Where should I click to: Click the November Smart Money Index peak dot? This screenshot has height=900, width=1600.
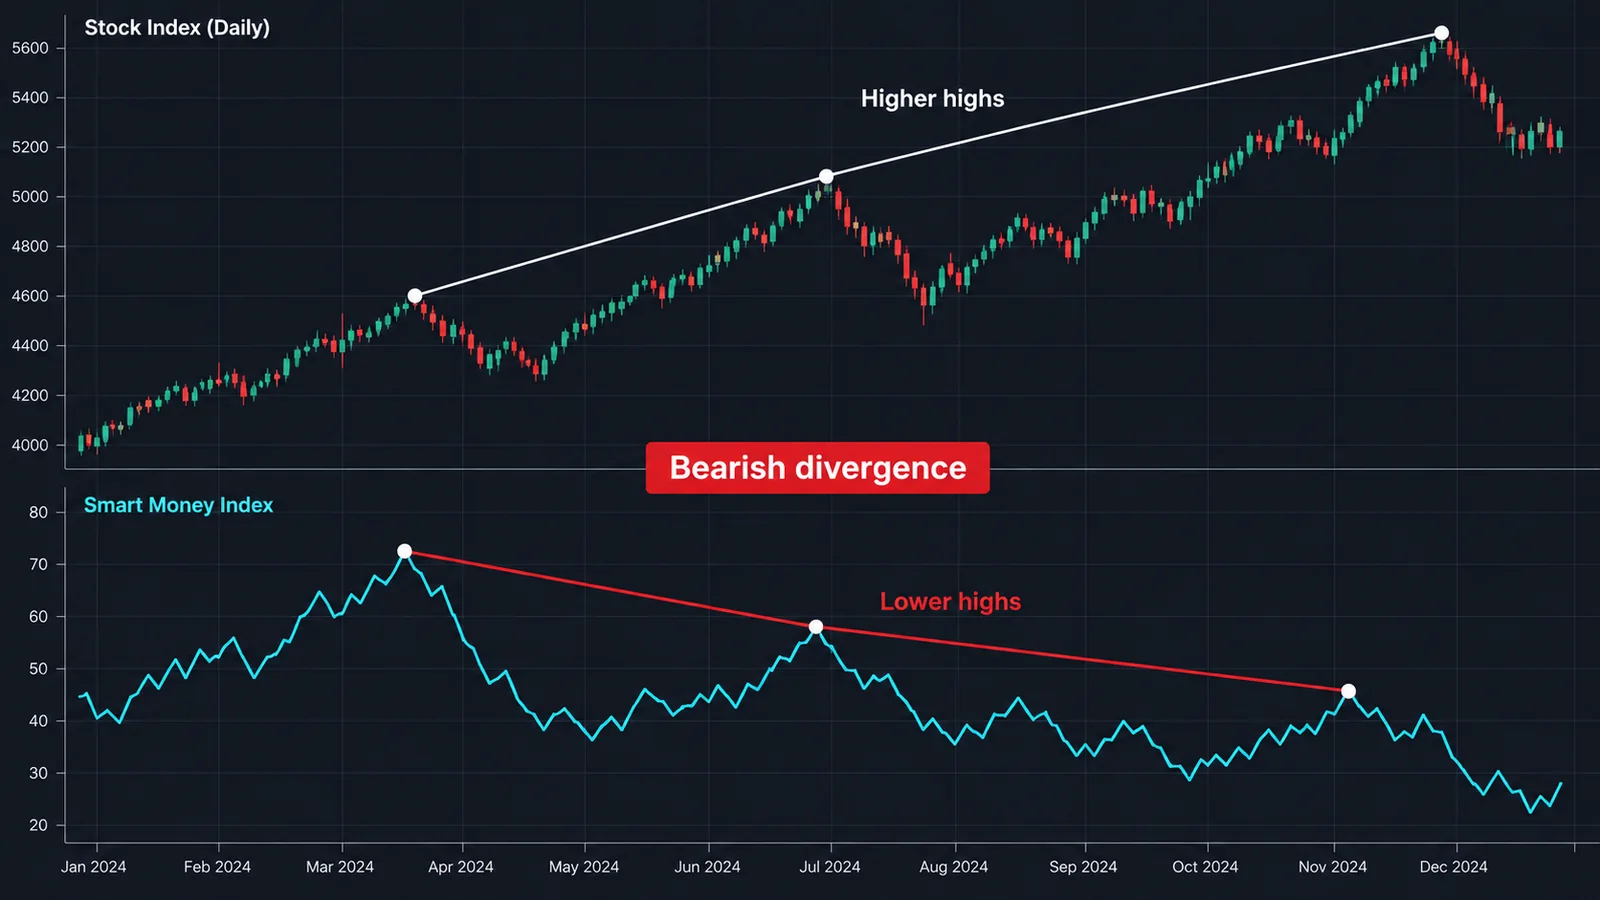pyautogui.click(x=1348, y=691)
